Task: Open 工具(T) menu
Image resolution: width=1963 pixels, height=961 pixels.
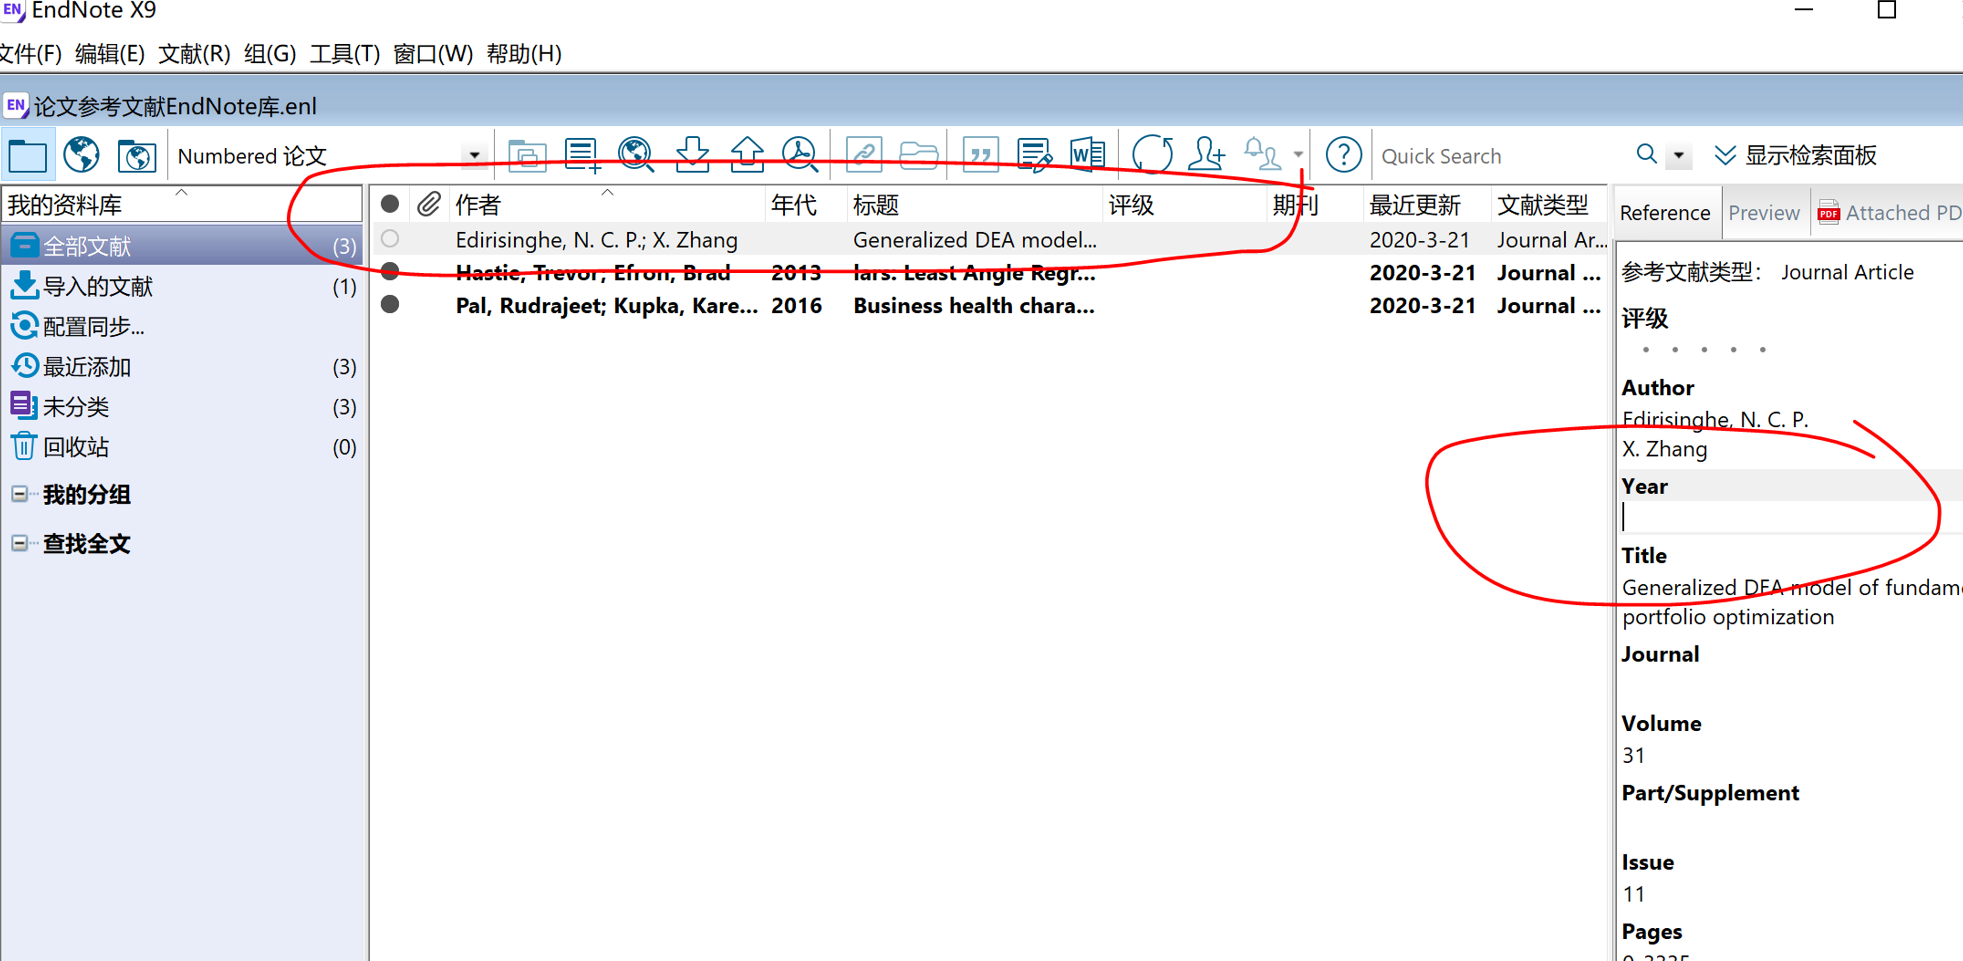Action: (x=344, y=54)
